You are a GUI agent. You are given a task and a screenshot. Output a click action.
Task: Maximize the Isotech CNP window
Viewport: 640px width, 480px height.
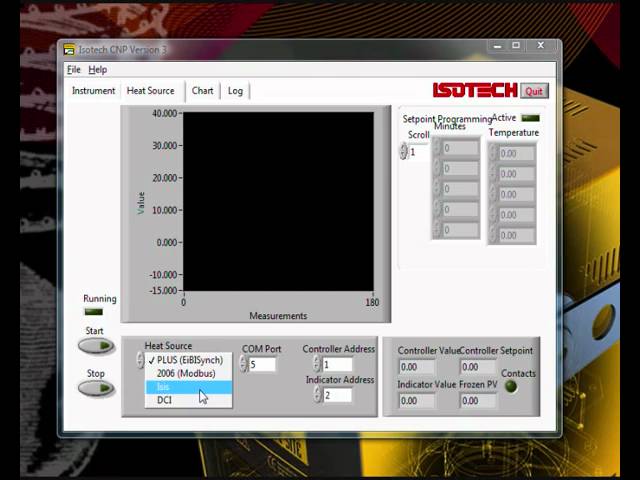pos(516,46)
